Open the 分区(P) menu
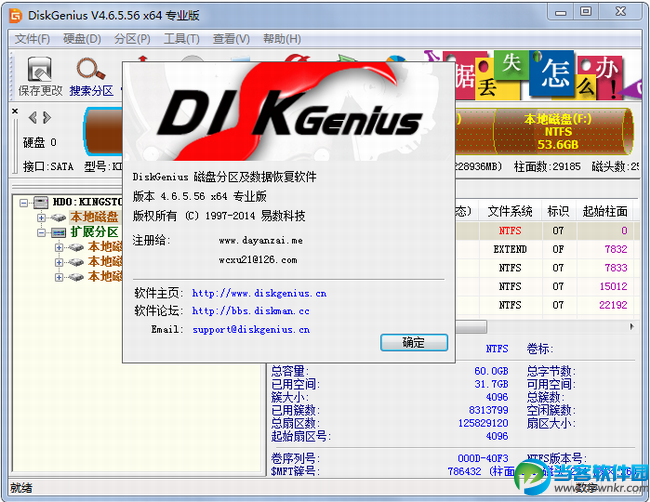Viewport: 650px width, 502px height. (x=132, y=39)
